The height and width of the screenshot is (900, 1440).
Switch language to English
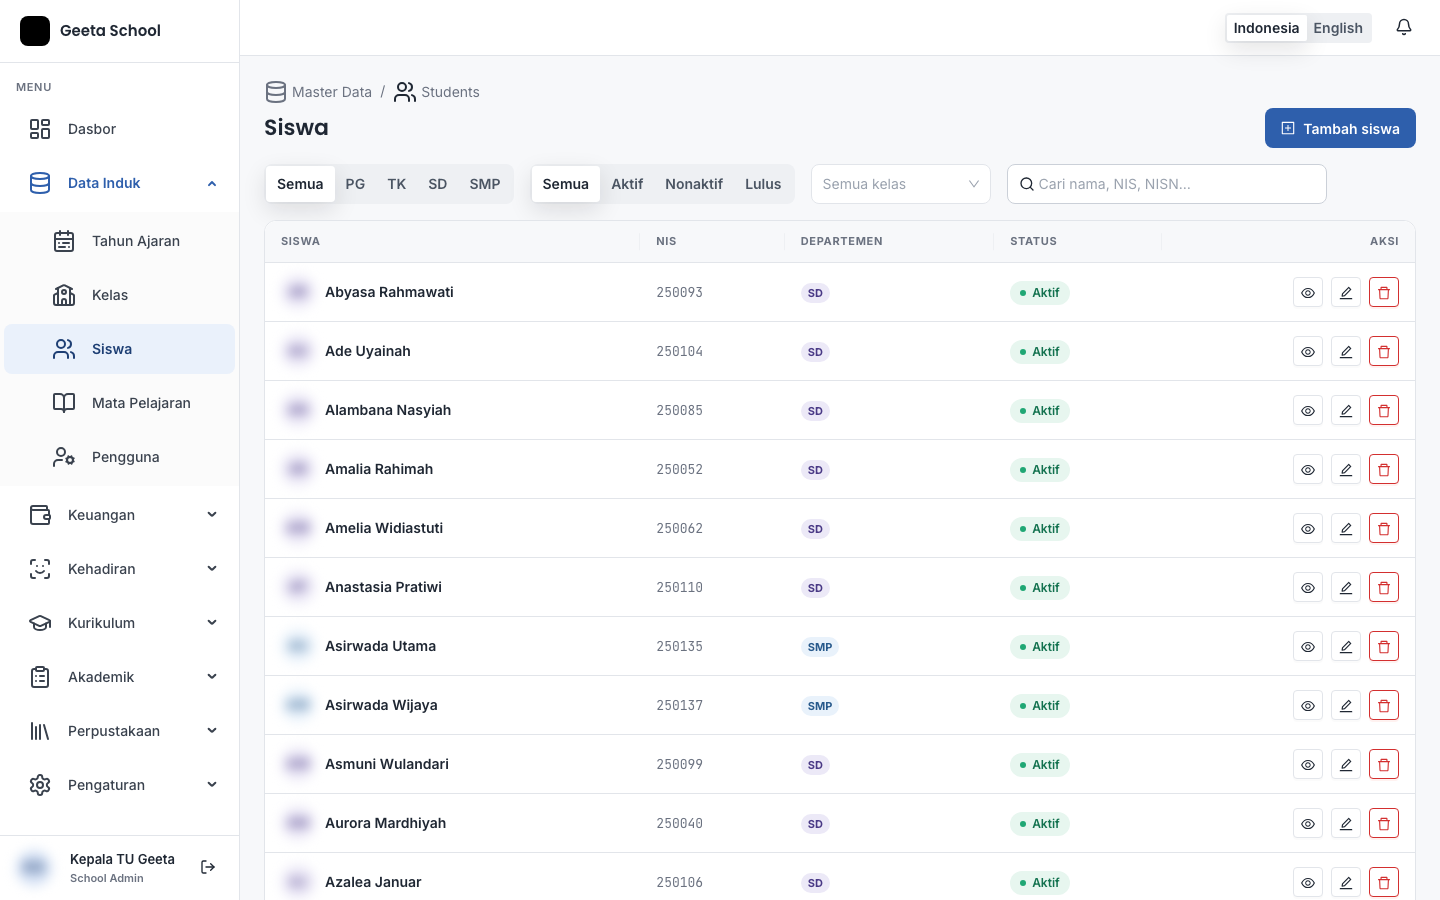pos(1338,28)
